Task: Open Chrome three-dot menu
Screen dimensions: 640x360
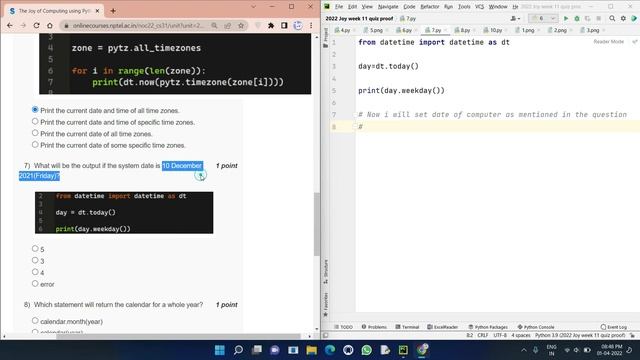Action: 311,25
